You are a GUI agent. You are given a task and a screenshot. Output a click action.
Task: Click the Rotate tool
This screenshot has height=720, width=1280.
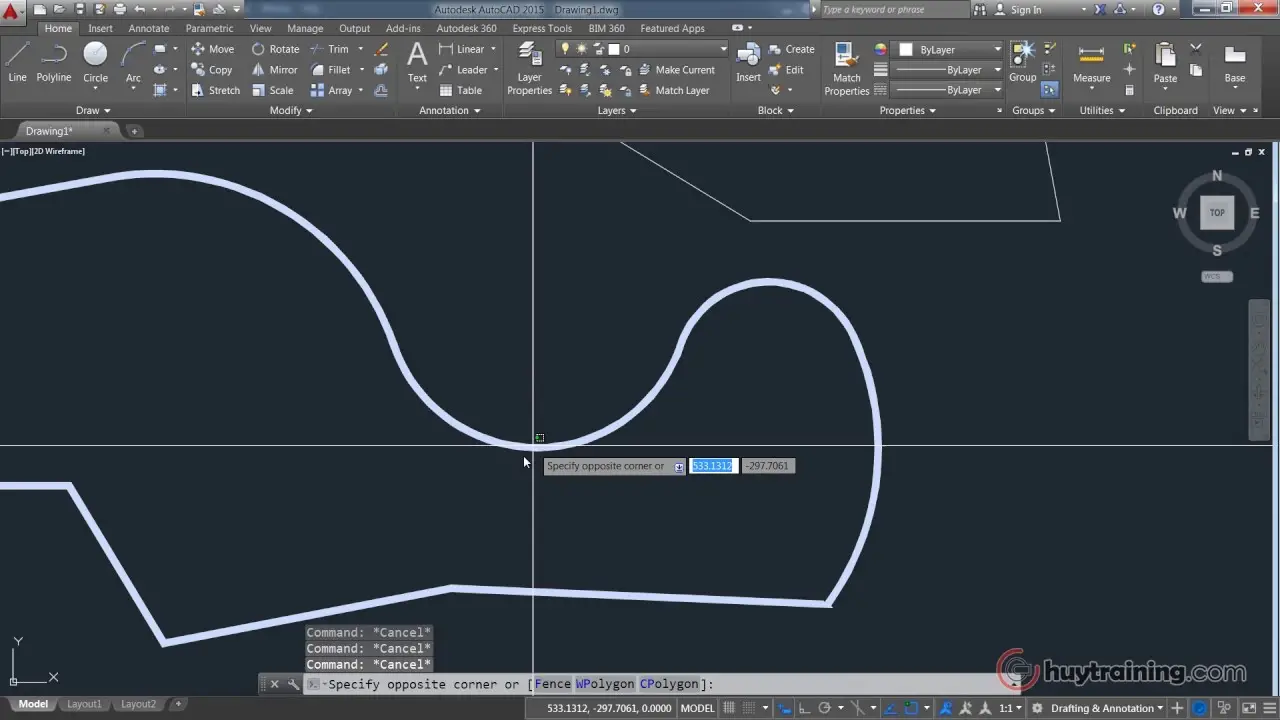click(x=275, y=49)
